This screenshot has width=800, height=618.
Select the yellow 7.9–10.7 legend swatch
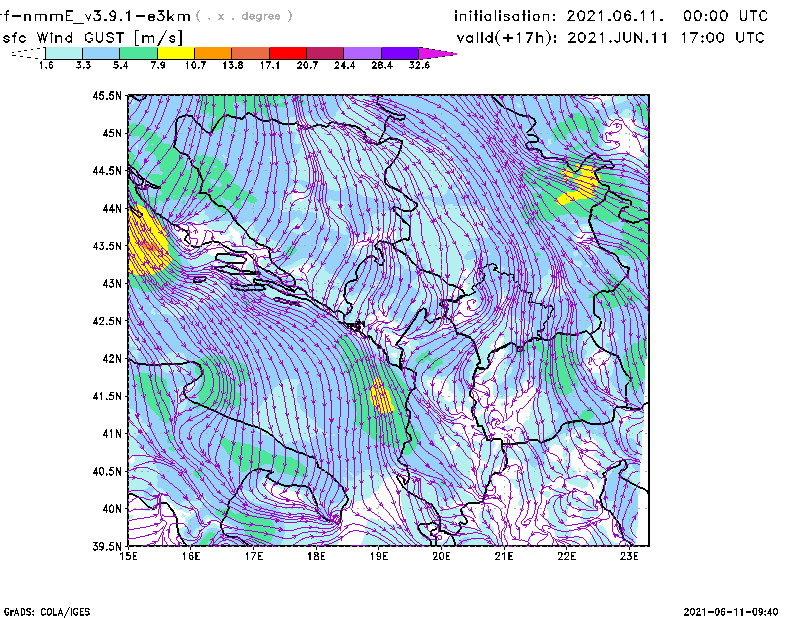(176, 53)
